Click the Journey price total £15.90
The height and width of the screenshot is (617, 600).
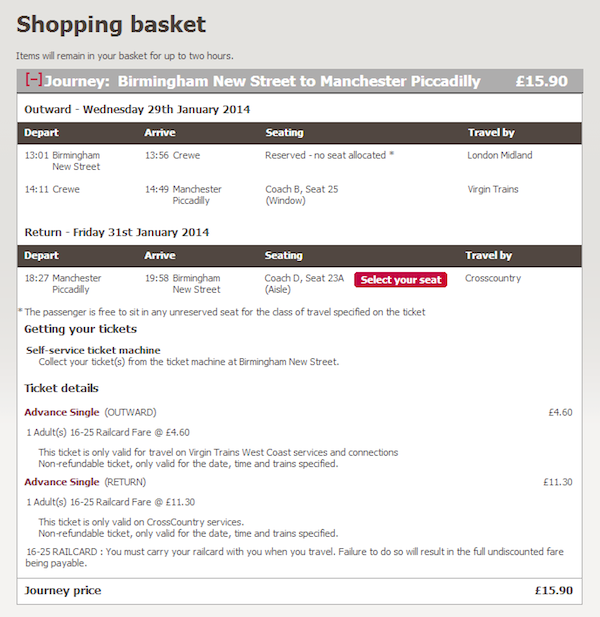554,591
